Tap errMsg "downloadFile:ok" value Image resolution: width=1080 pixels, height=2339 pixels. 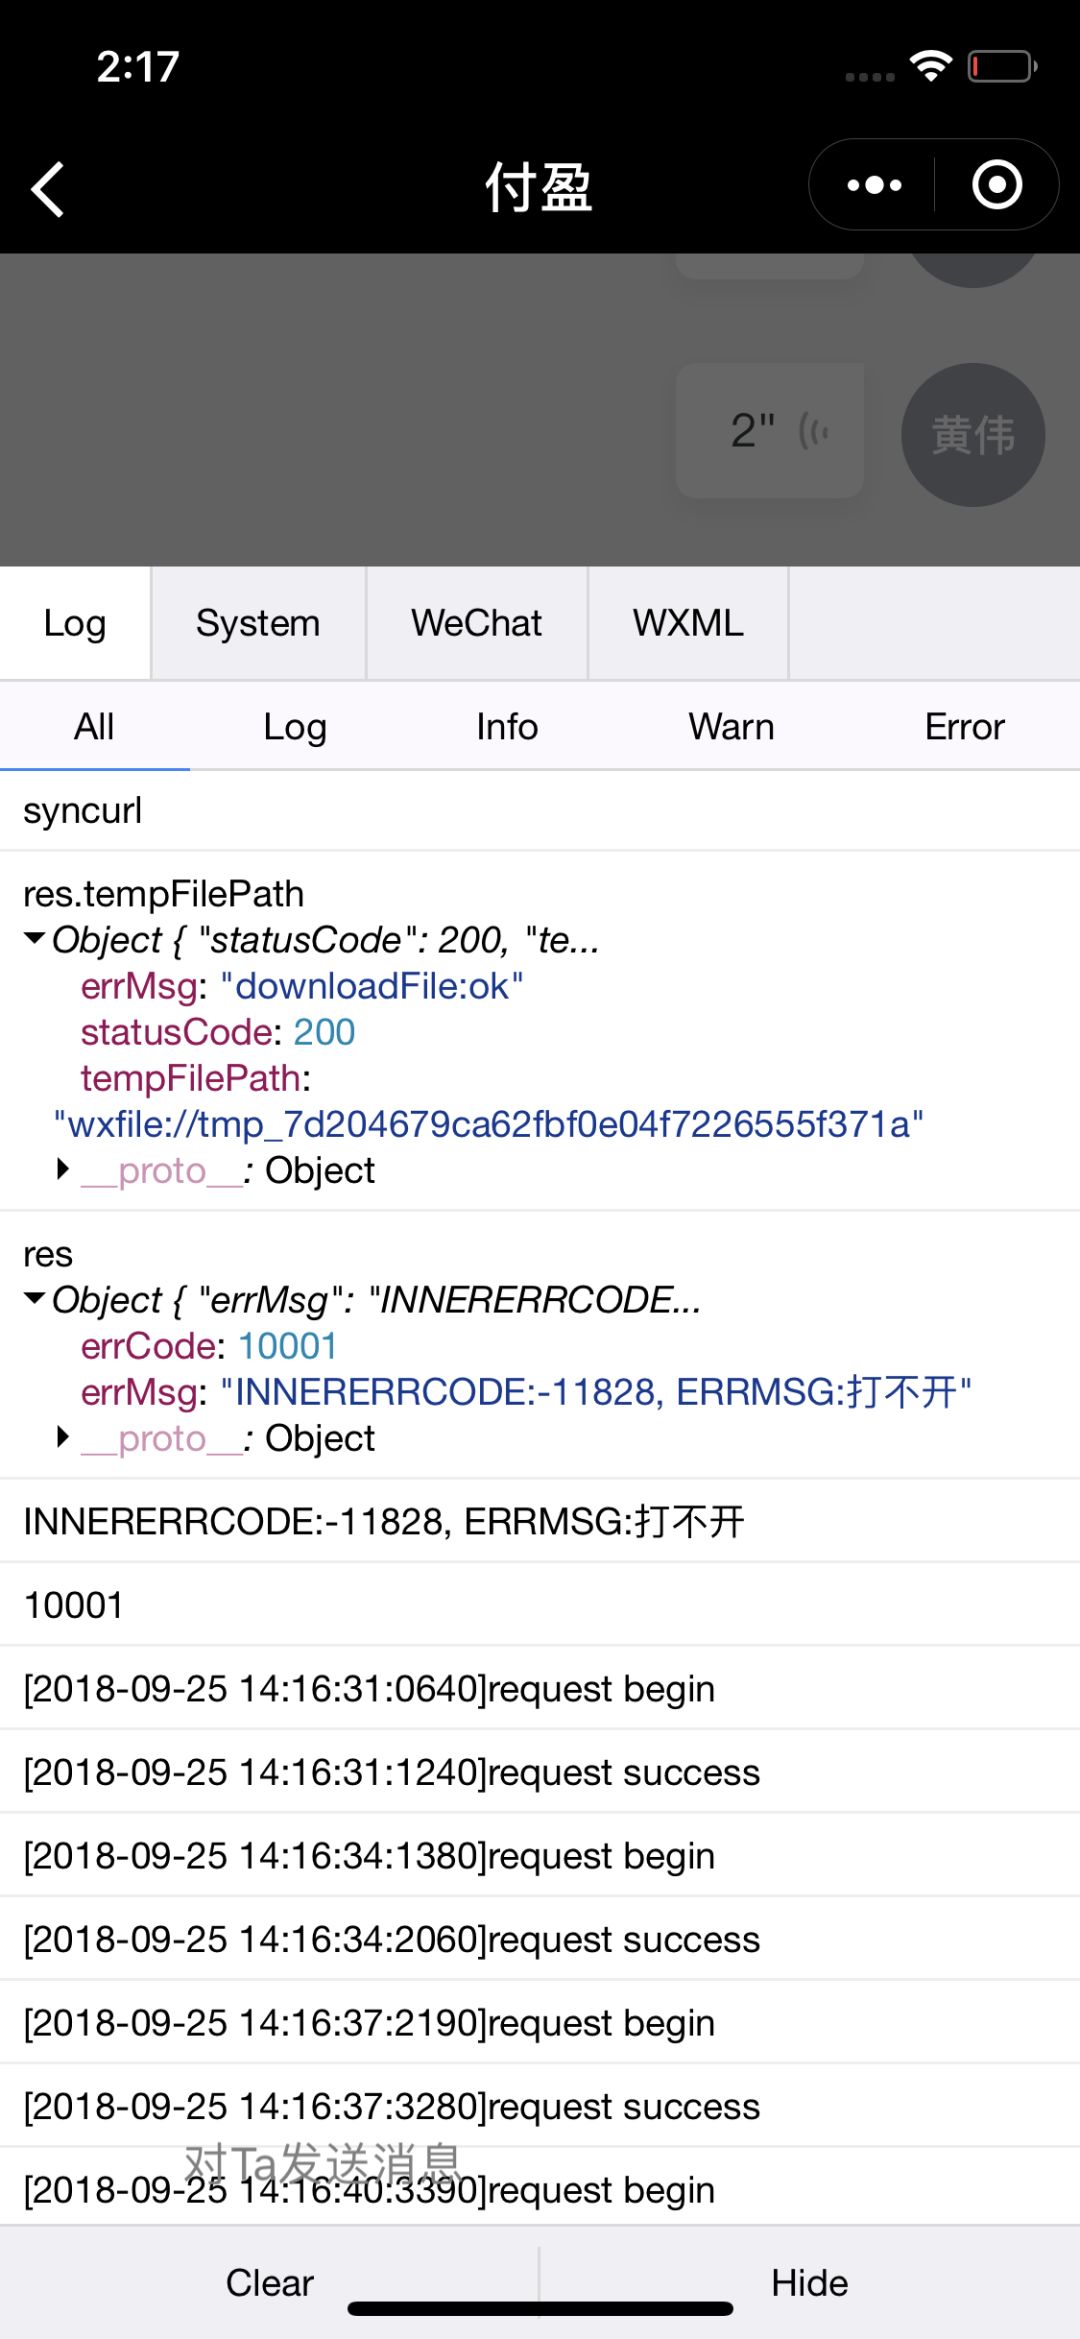pyautogui.click(x=372, y=986)
